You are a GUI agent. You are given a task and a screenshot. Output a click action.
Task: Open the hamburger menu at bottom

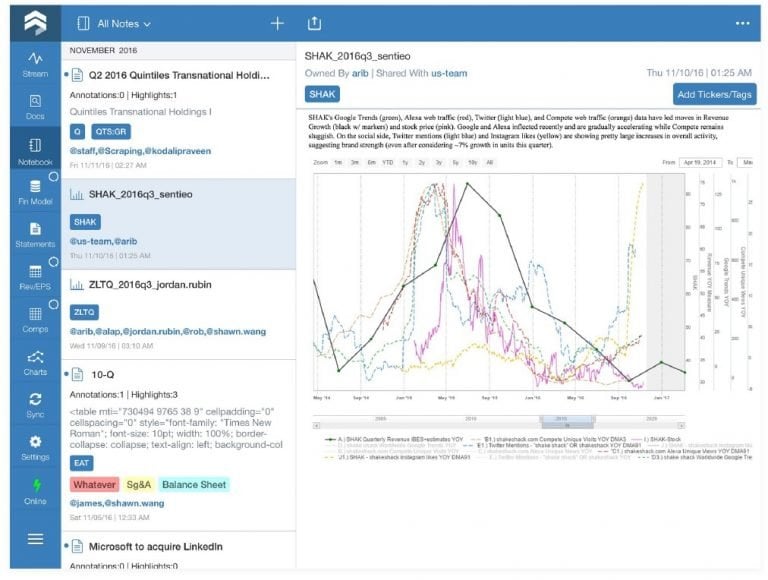(35, 539)
